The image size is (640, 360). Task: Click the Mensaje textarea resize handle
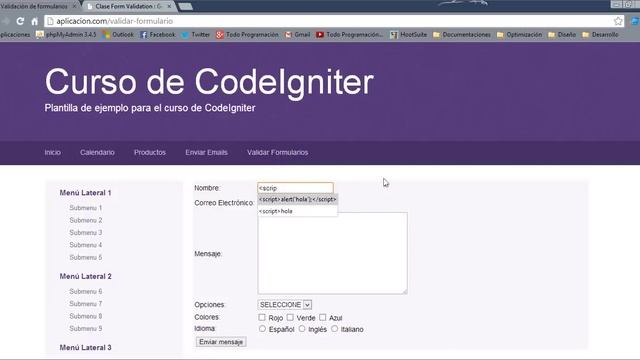(404, 291)
